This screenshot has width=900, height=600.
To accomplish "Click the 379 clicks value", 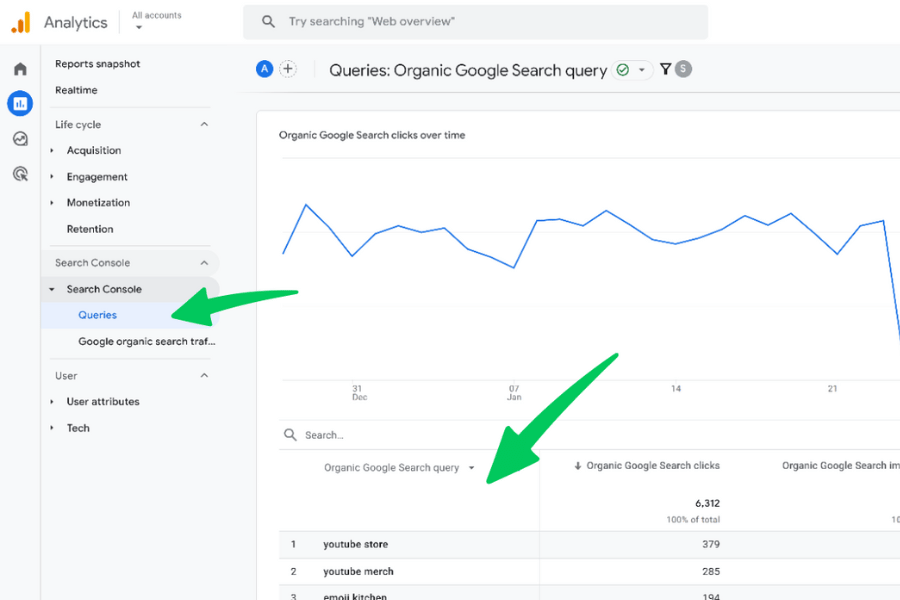I will pyautogui.click(x=711, y=544).
